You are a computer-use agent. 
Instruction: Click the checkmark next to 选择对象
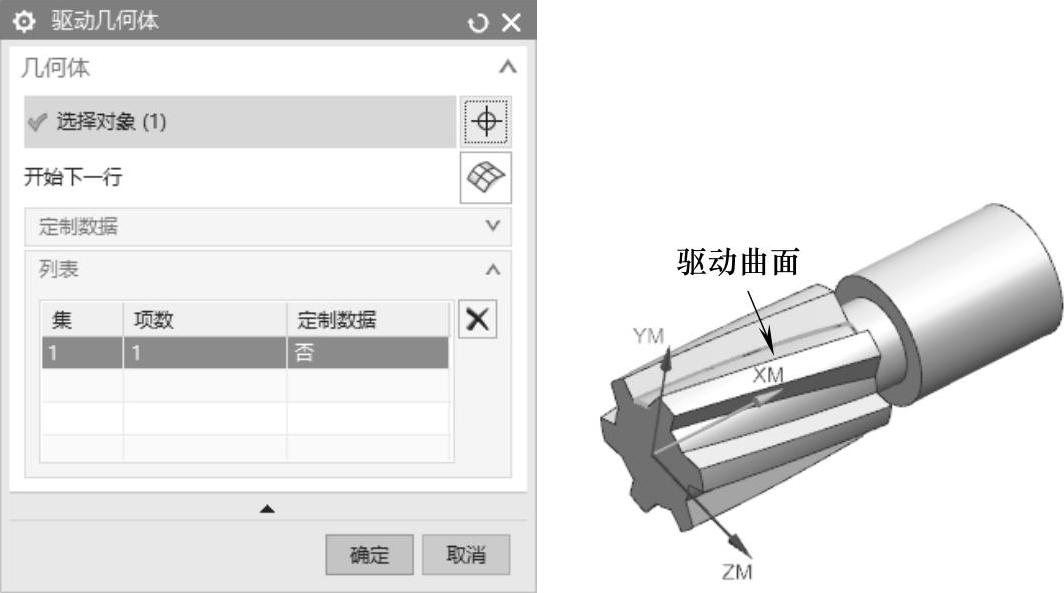(37, 122)
